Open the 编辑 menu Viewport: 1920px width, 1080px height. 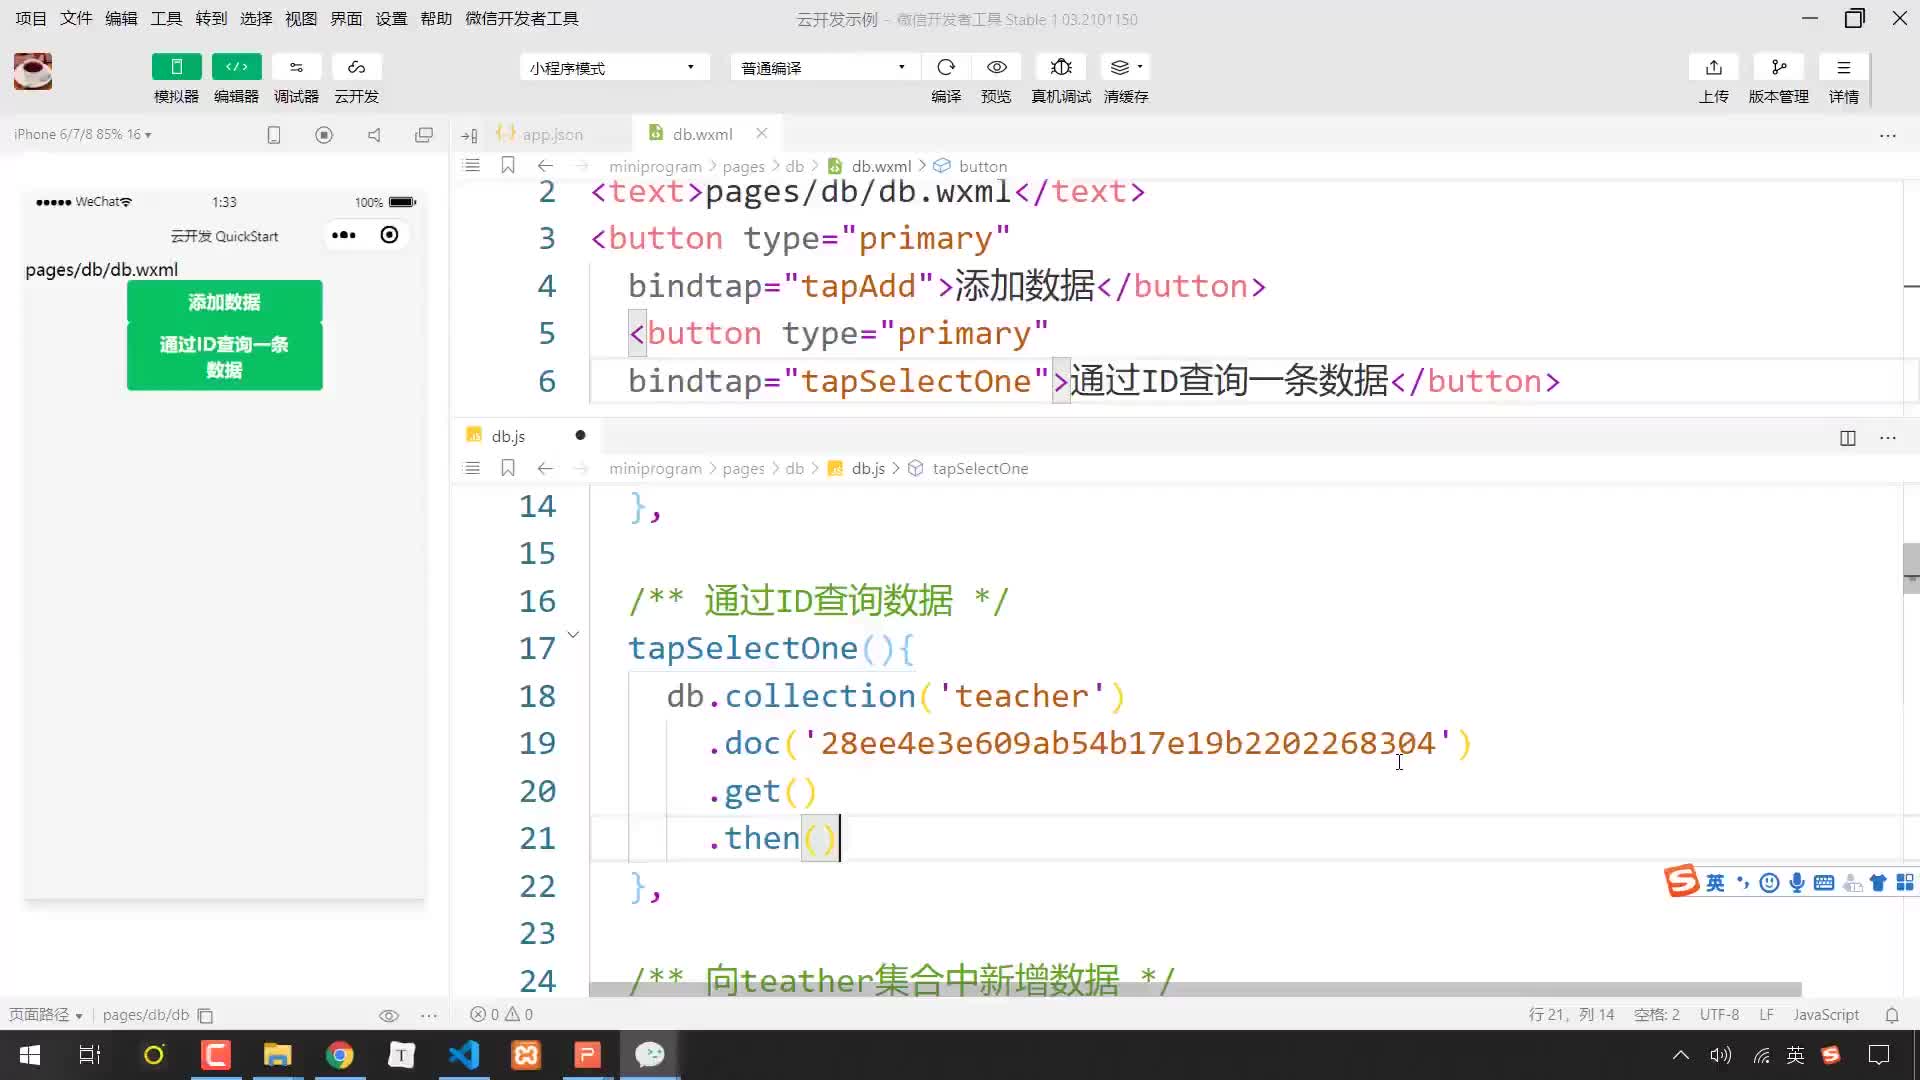click(121, 19)
